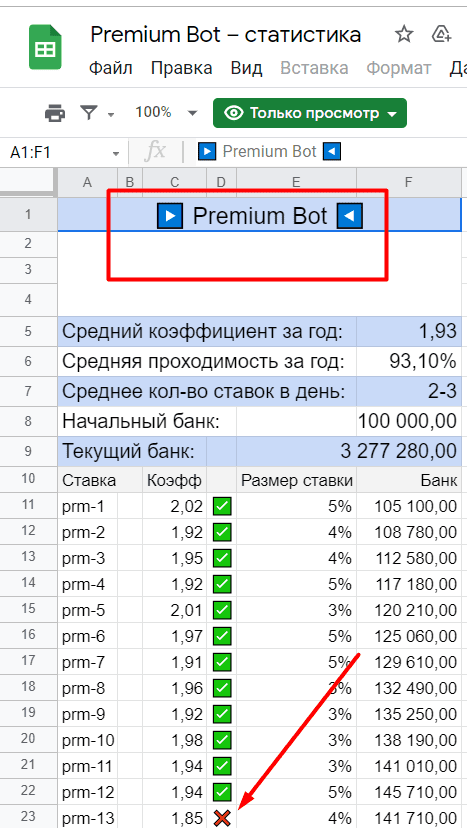Select the cell 3 277 280,00
This screenshot has height=828, width=467.
[349, 451]
